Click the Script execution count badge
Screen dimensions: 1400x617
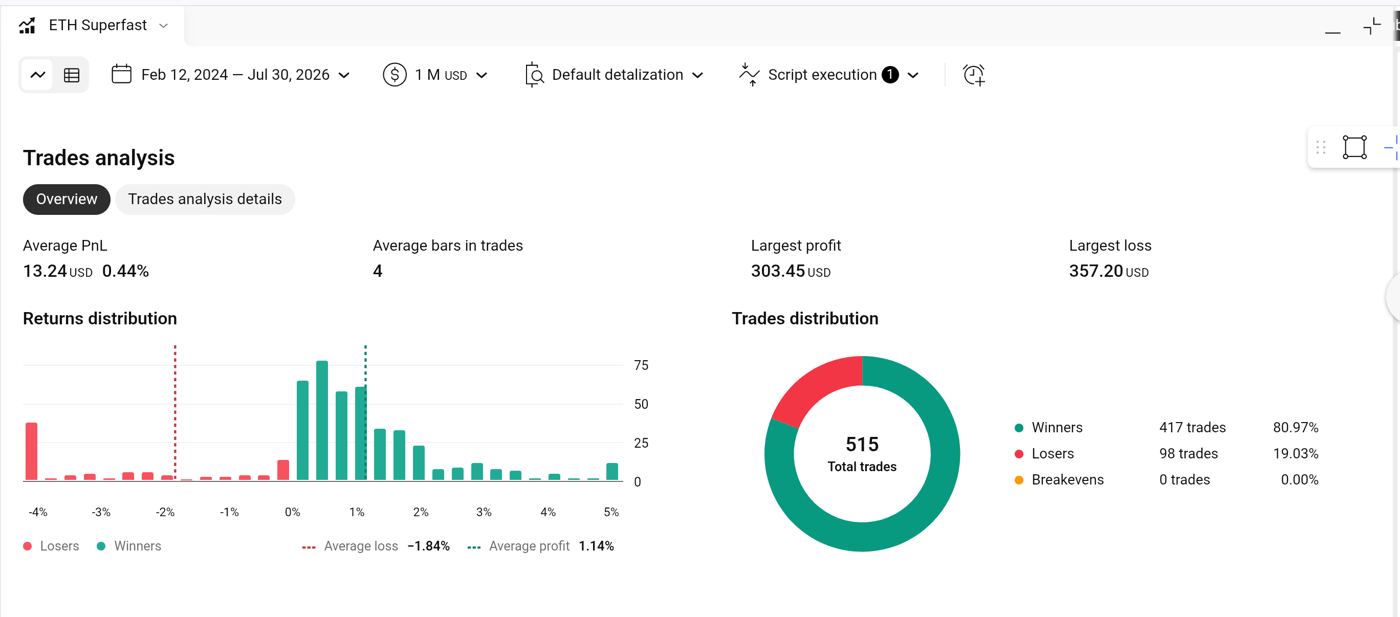(890, 75)
